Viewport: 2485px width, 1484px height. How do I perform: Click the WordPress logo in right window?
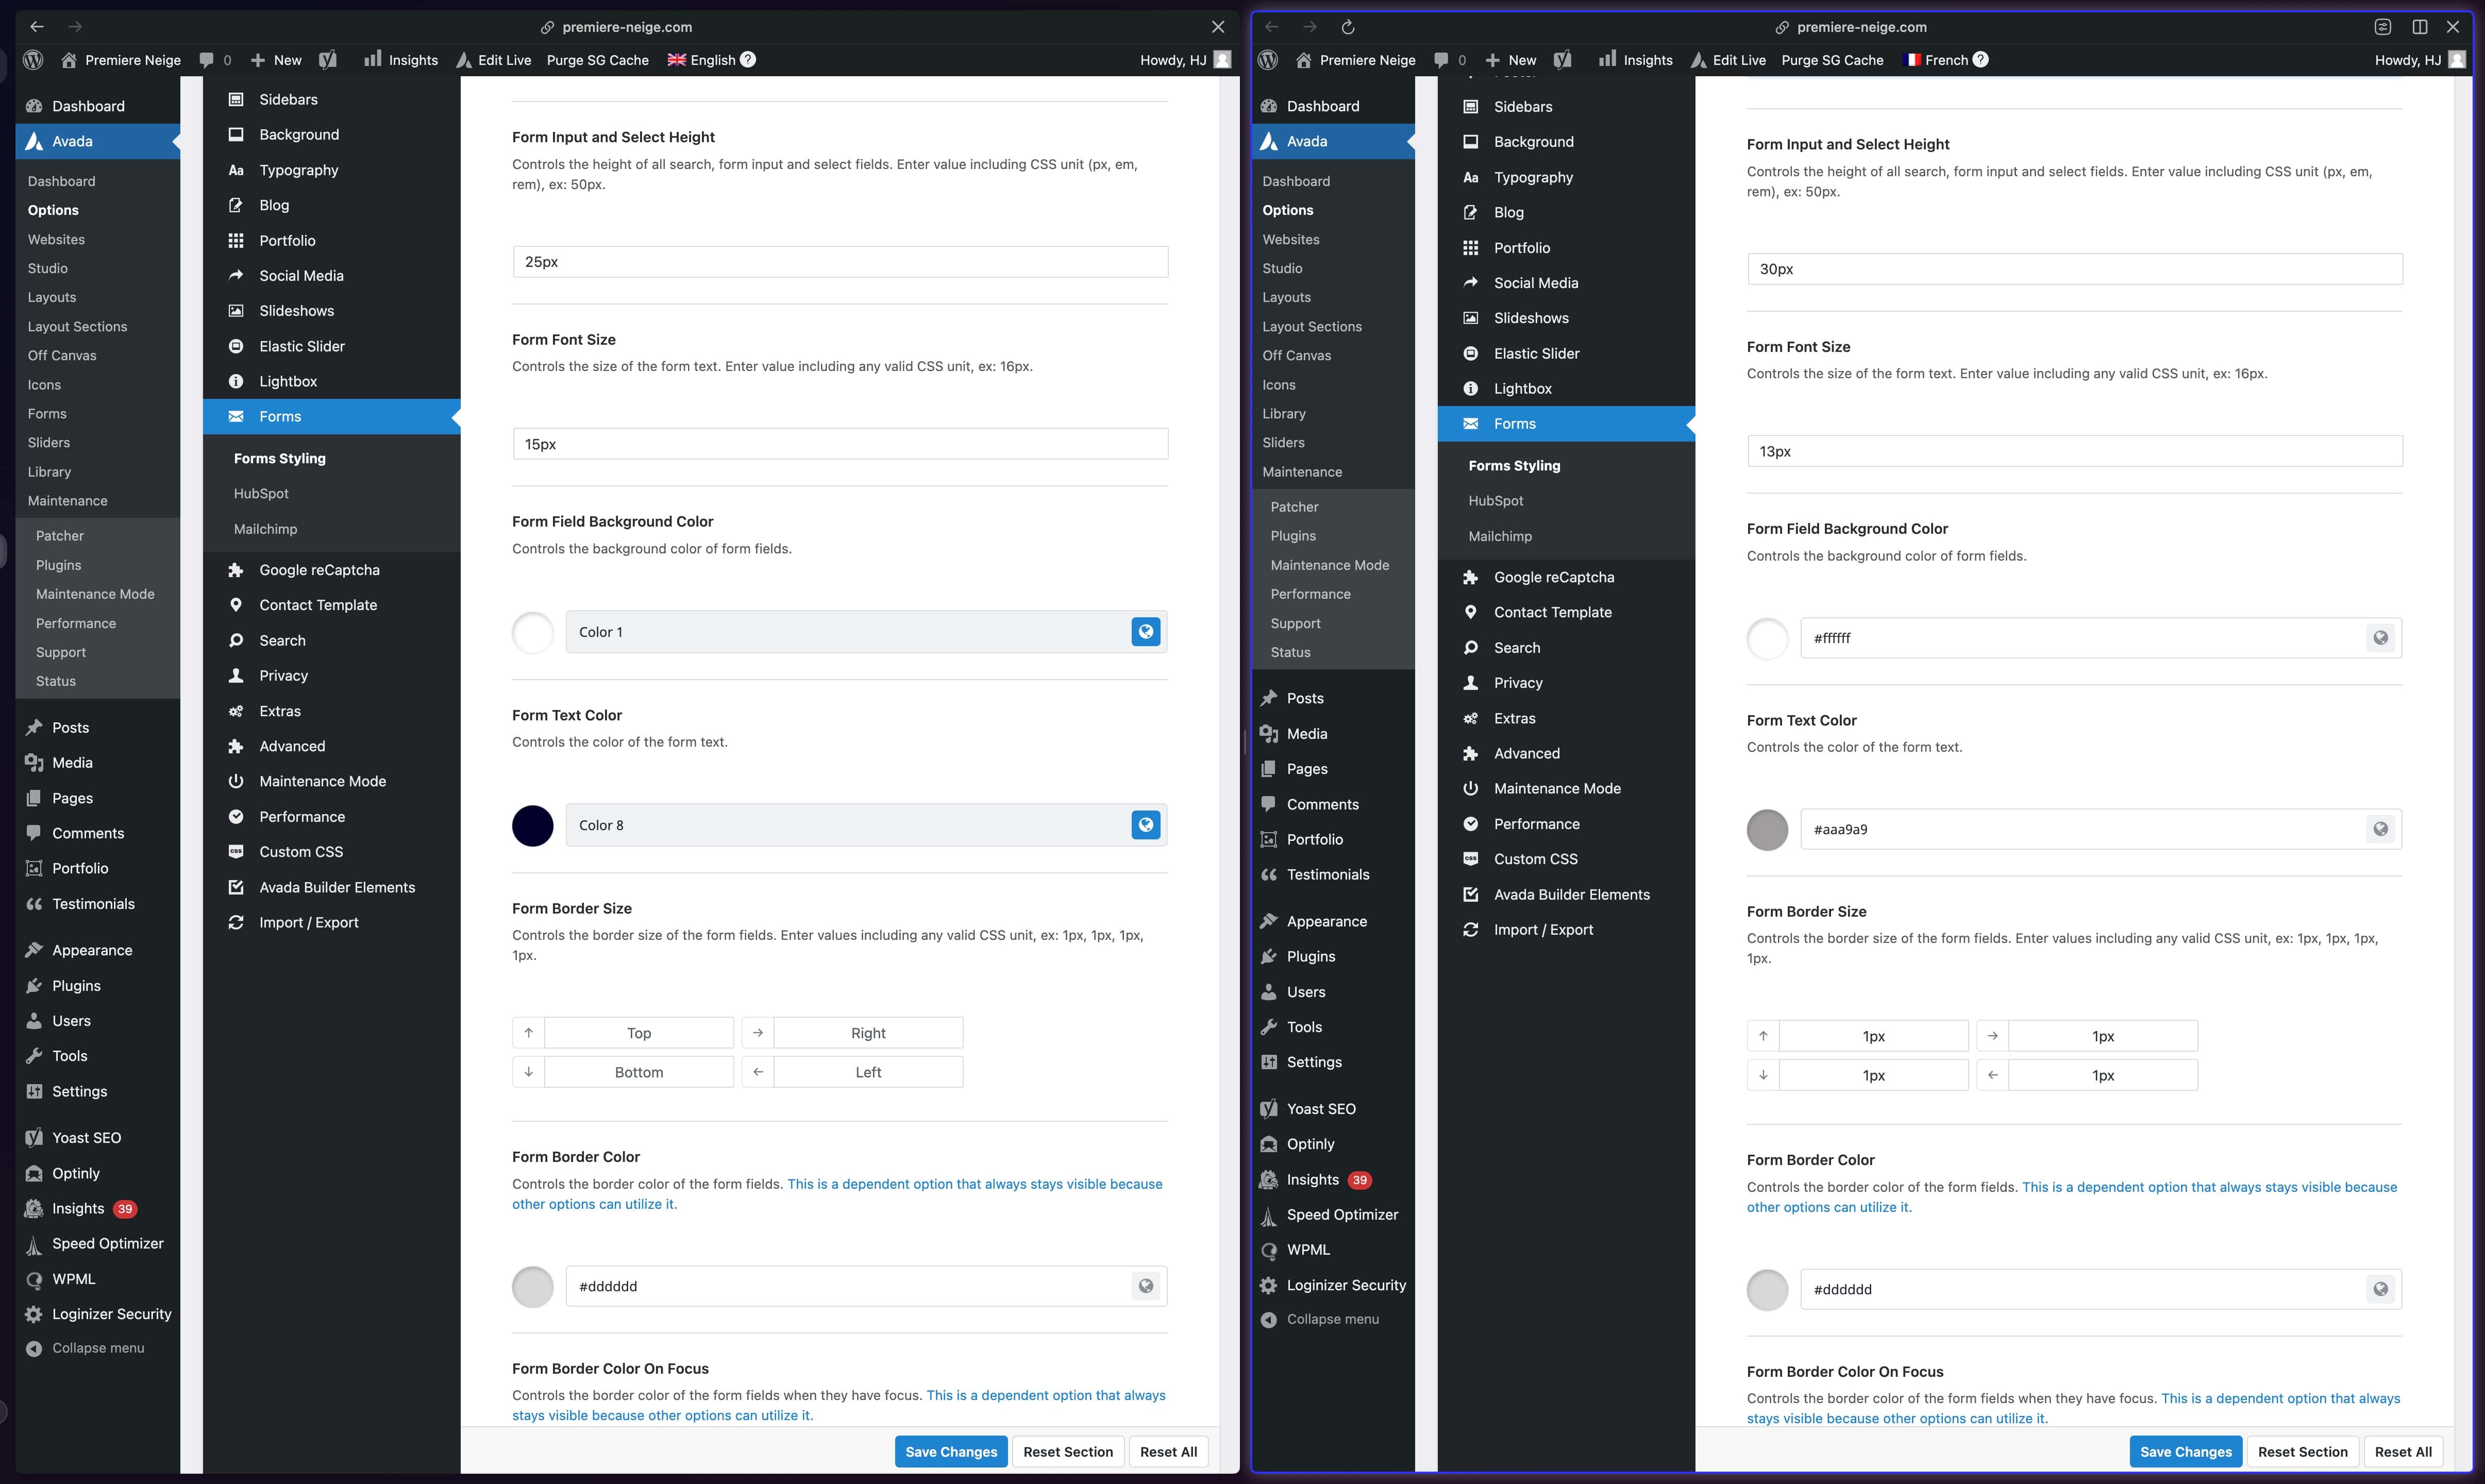(x=1268, y=60)
